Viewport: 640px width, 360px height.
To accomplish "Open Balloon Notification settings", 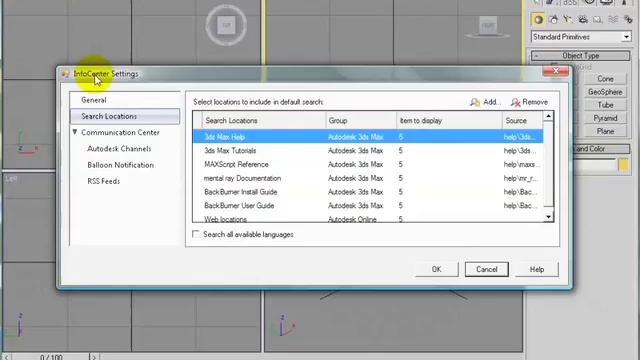I will (120, 165).
